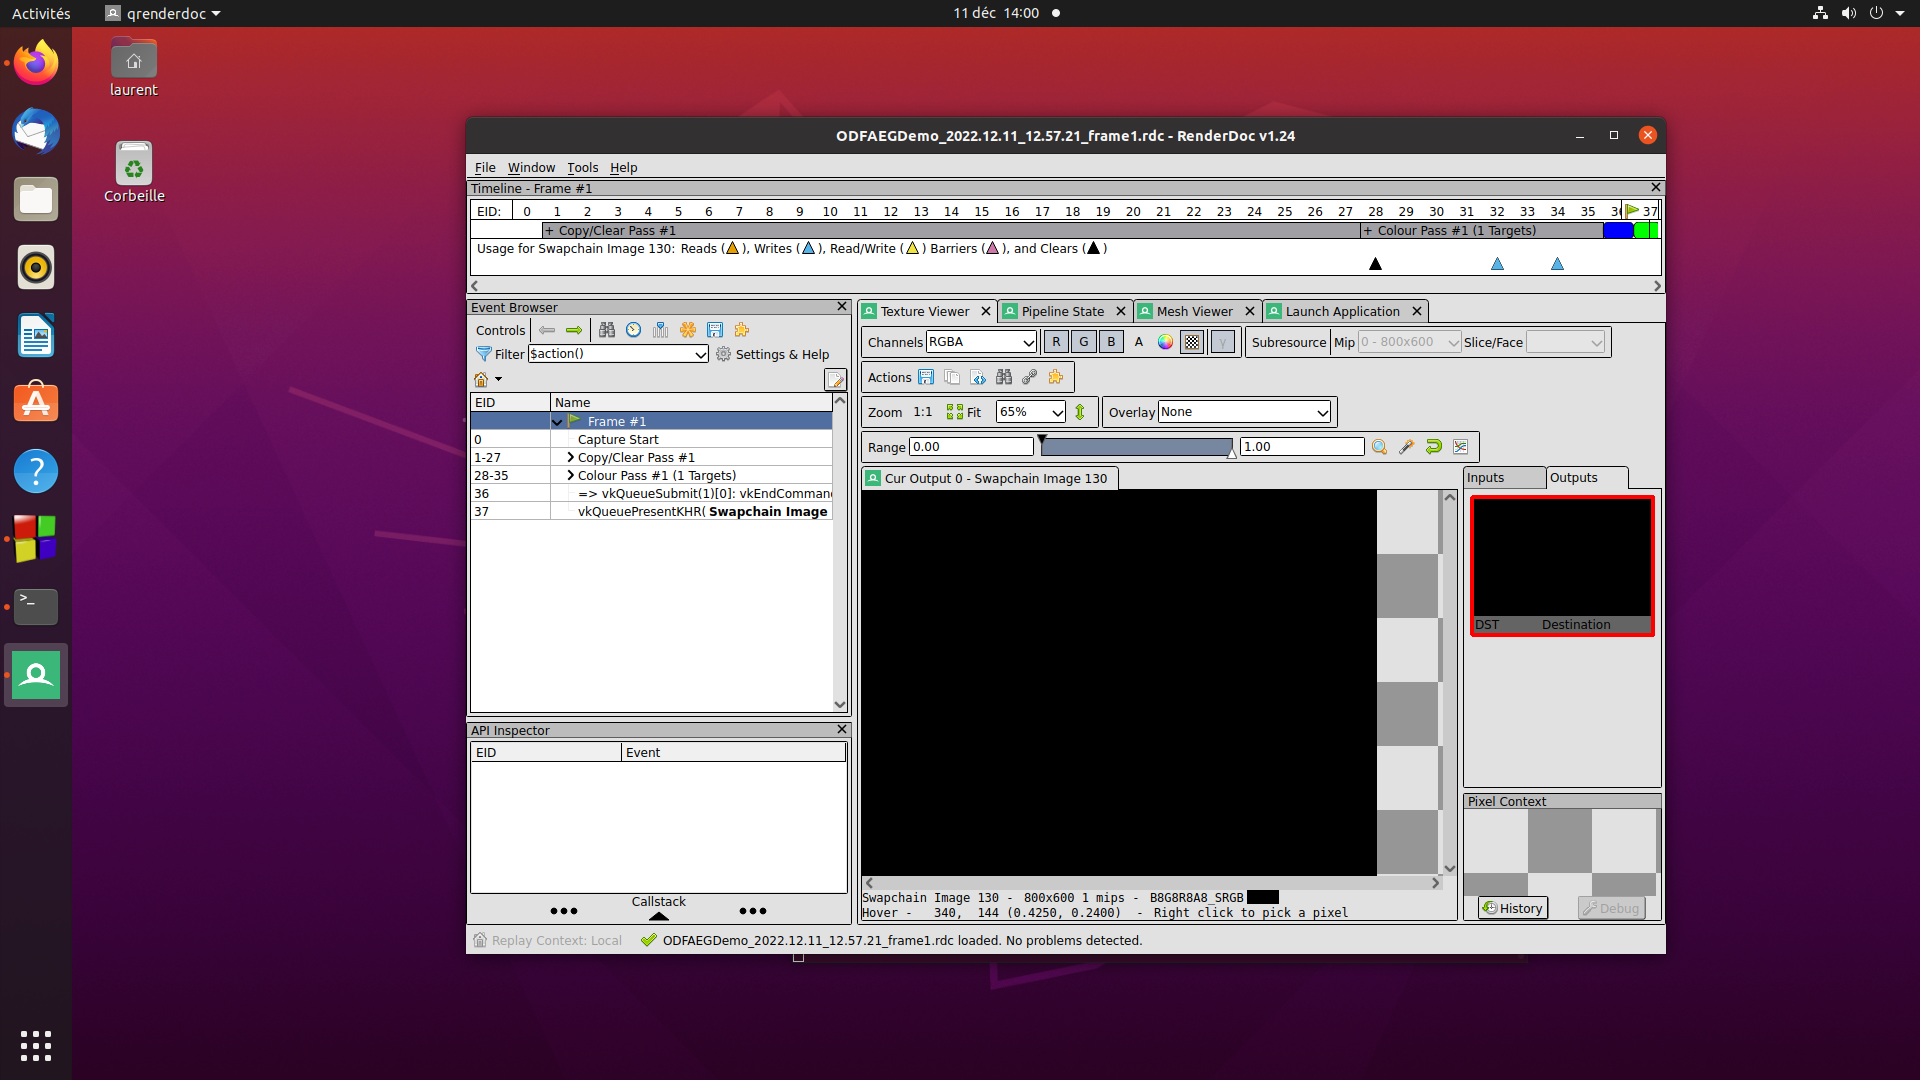Open Find event binoculars in Event Browser
The width and height of the screenshot is (1920, 1080).
[607, 330]
